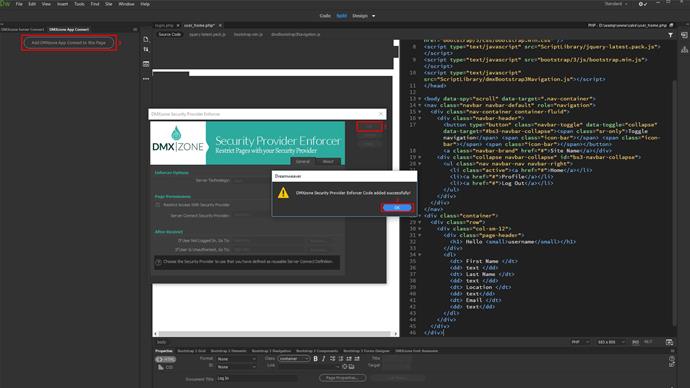Click the INS insert mode indicator
The width and height of the screenshot is (690, 388).
pos(635,342)
